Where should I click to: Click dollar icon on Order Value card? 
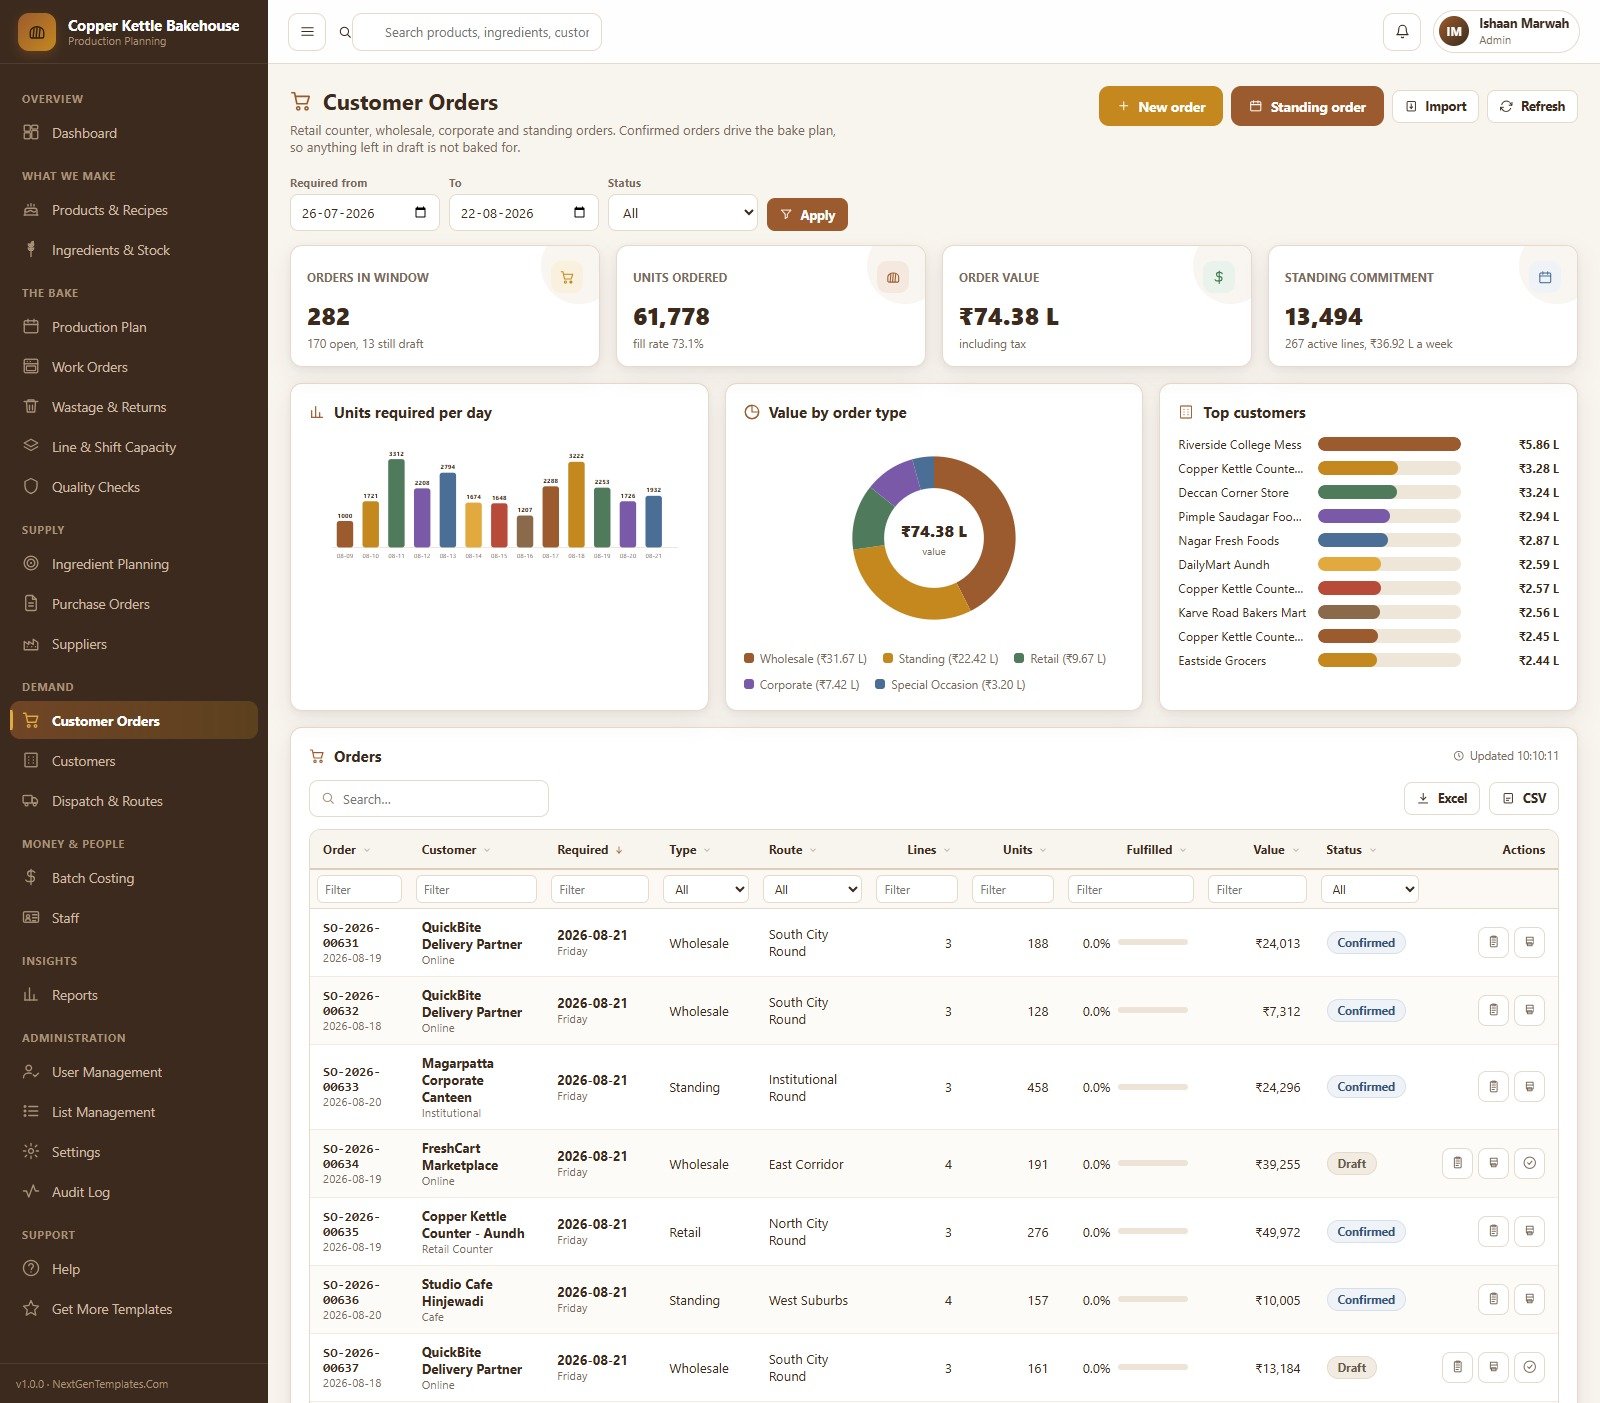1219,277
